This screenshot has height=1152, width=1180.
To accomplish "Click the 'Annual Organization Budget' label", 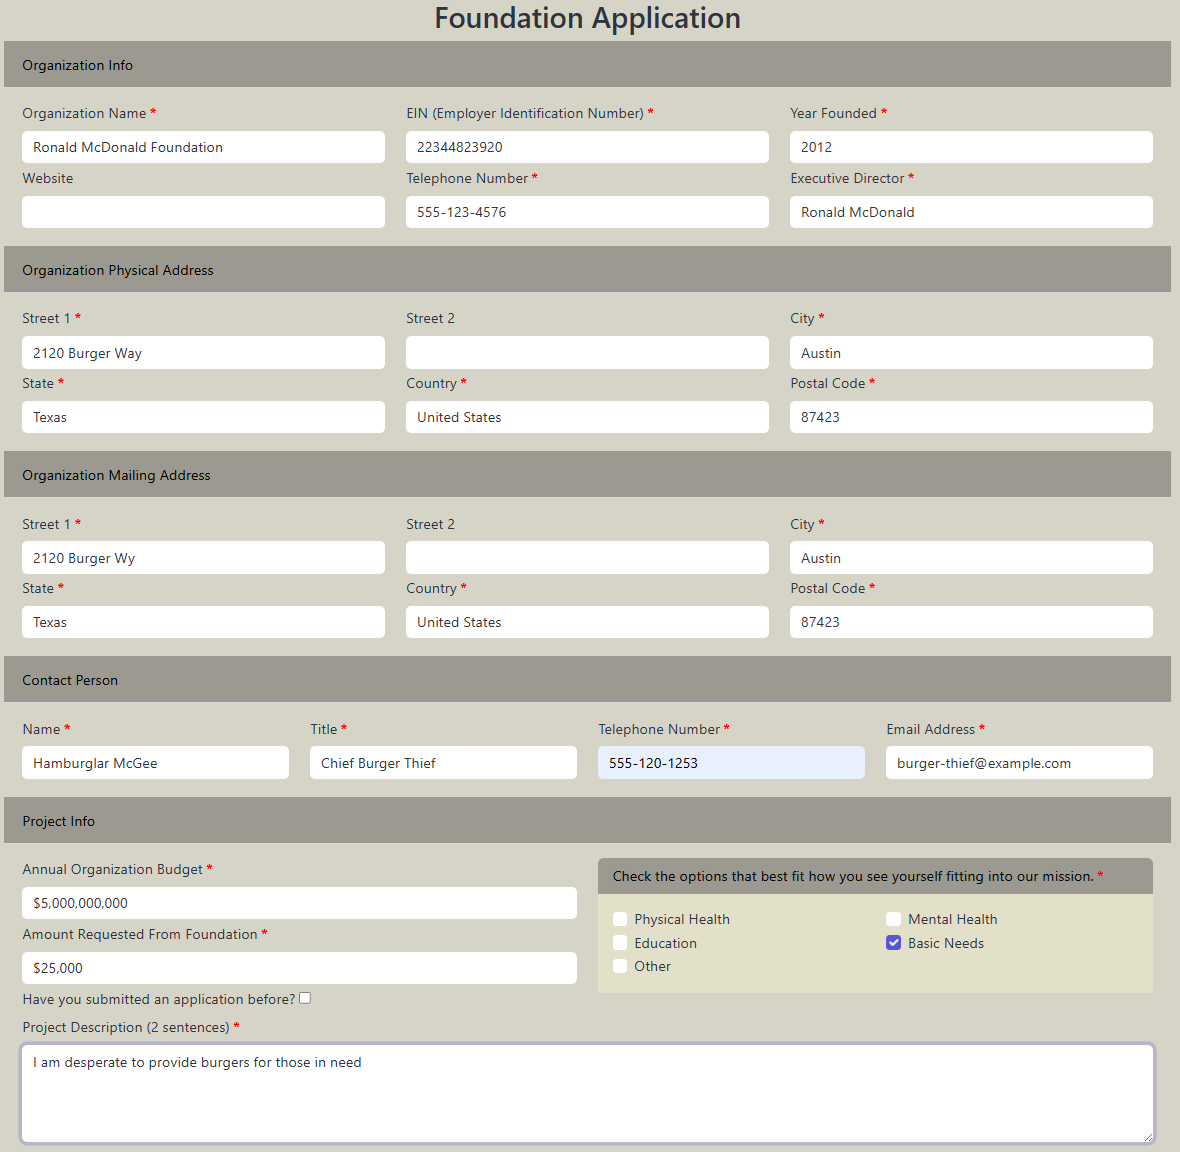I will (x=112, y=869).
